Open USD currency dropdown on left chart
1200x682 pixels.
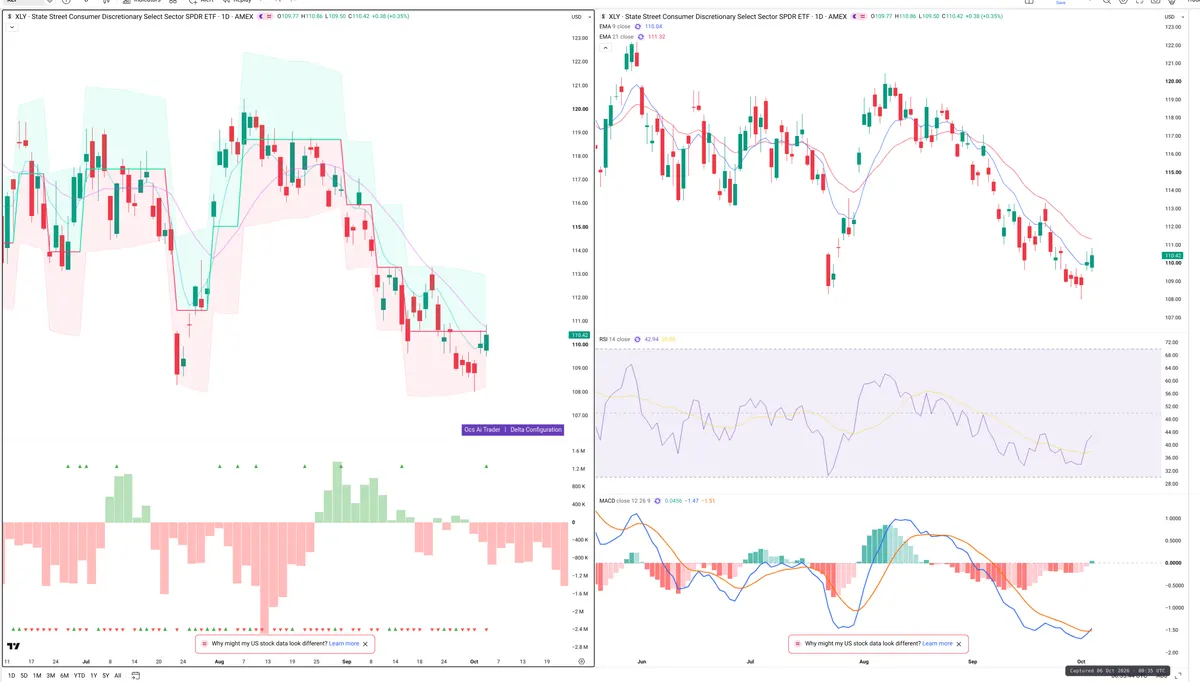click(x=578, y=17)
